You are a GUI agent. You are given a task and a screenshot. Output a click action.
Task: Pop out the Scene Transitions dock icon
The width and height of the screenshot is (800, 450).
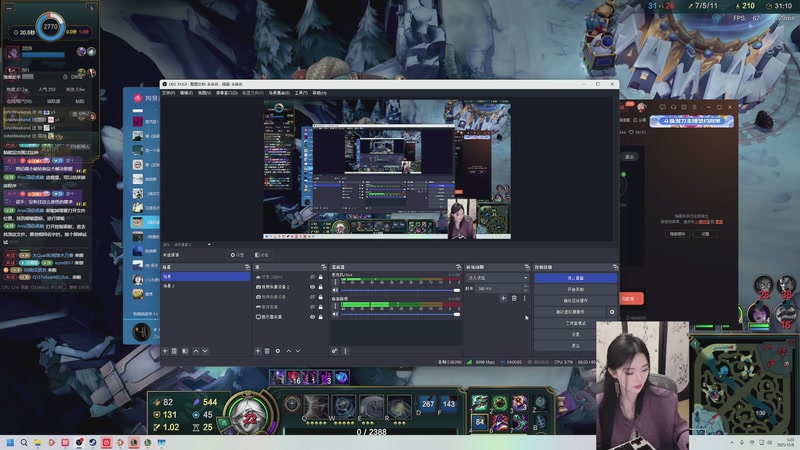527,267
